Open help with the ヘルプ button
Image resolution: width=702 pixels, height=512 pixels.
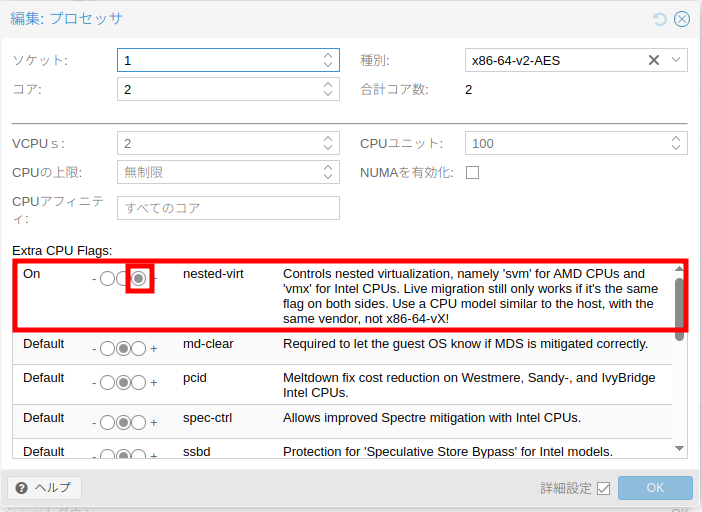tap(44, 487)
